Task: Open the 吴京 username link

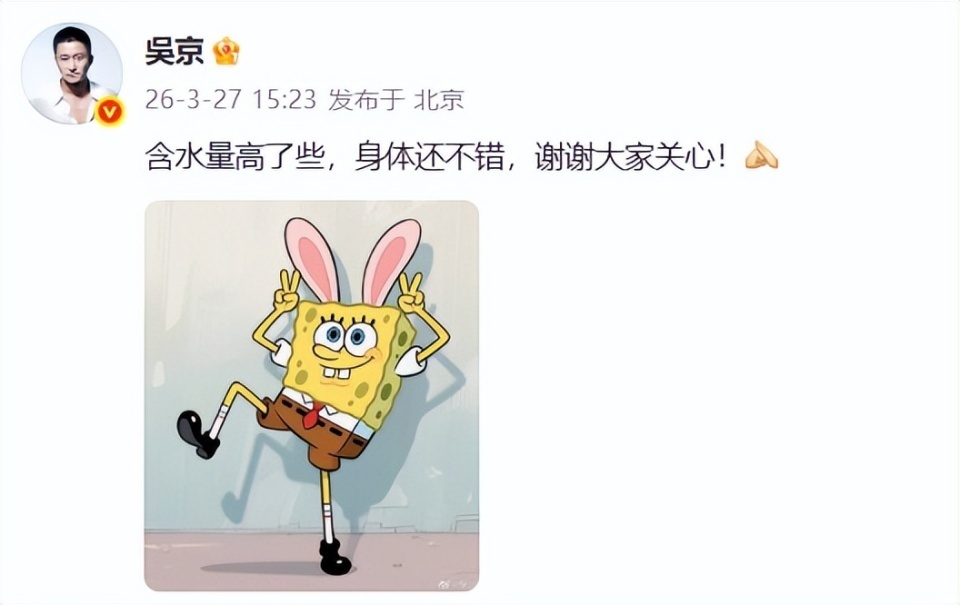Action: [174, 51]
